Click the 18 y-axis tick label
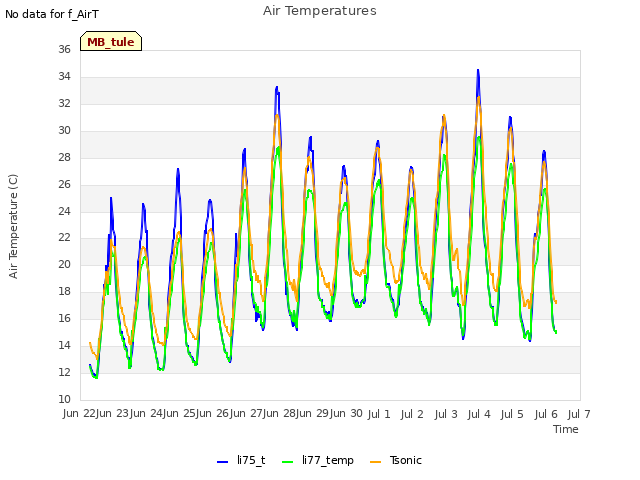640x480 pixels. (x=64, y=291)
